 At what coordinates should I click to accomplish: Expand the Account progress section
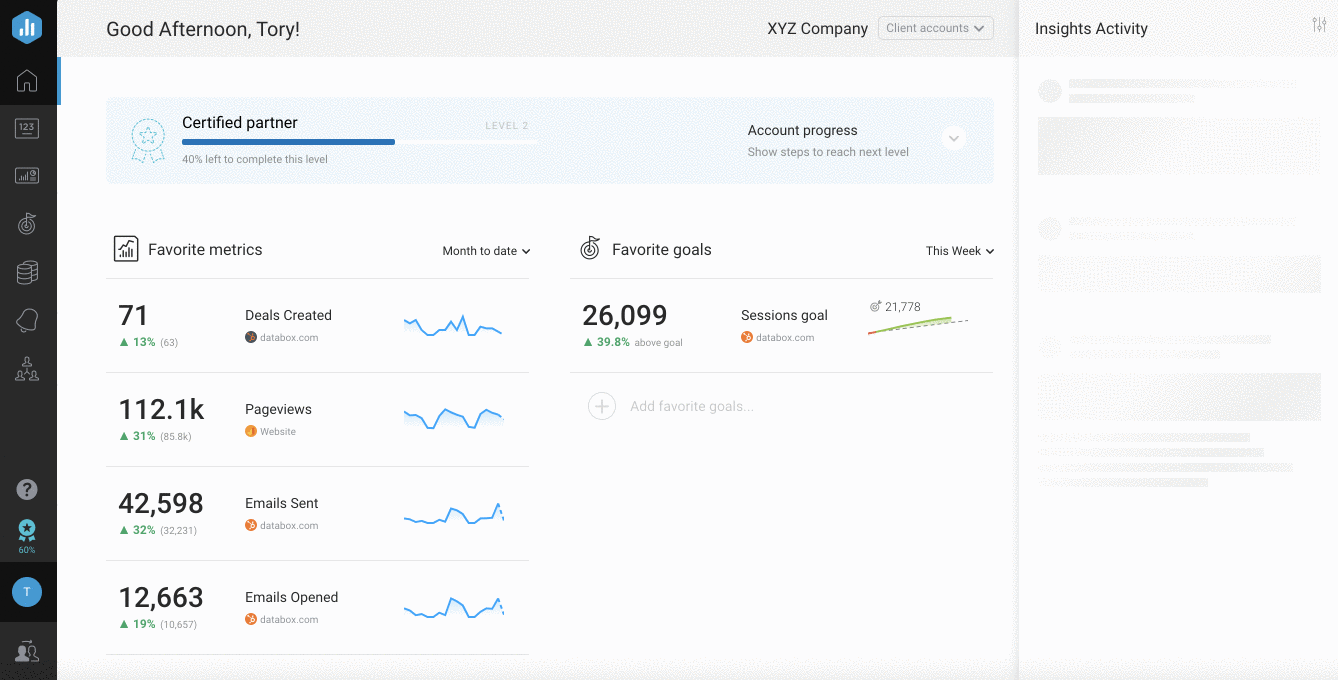click(953, 137)
